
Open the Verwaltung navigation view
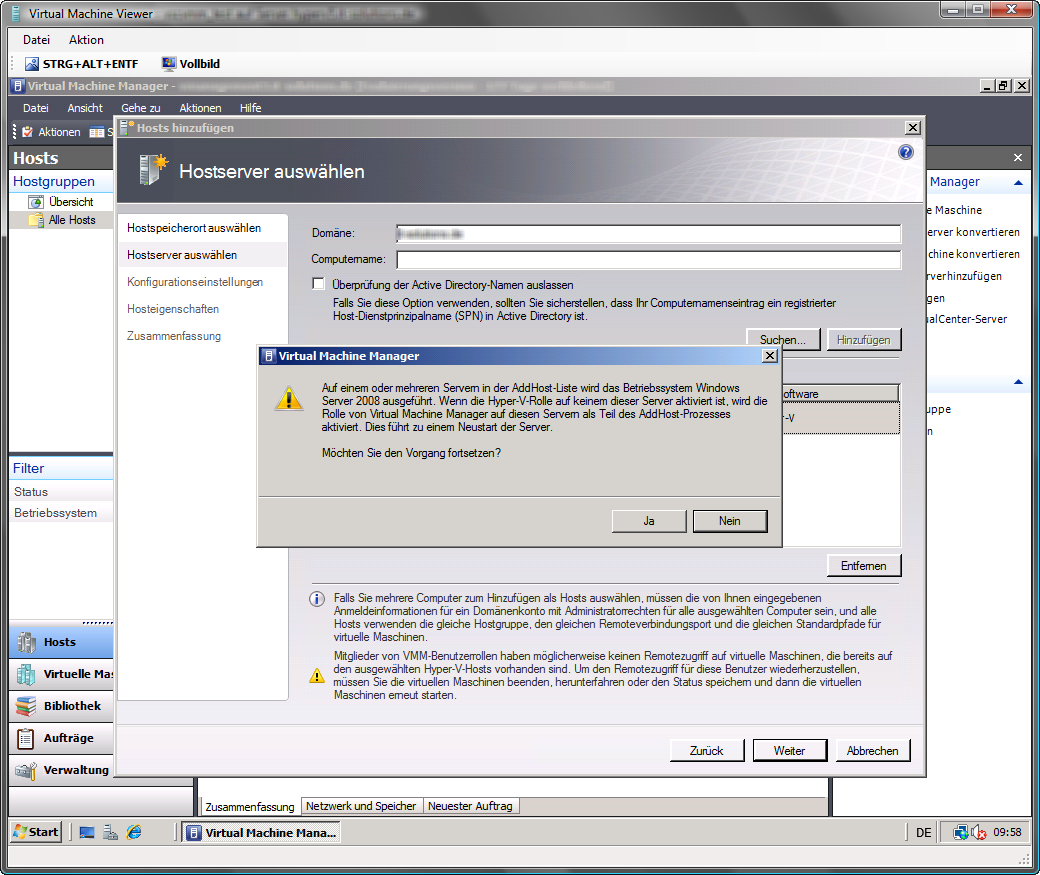click(61, 770)
